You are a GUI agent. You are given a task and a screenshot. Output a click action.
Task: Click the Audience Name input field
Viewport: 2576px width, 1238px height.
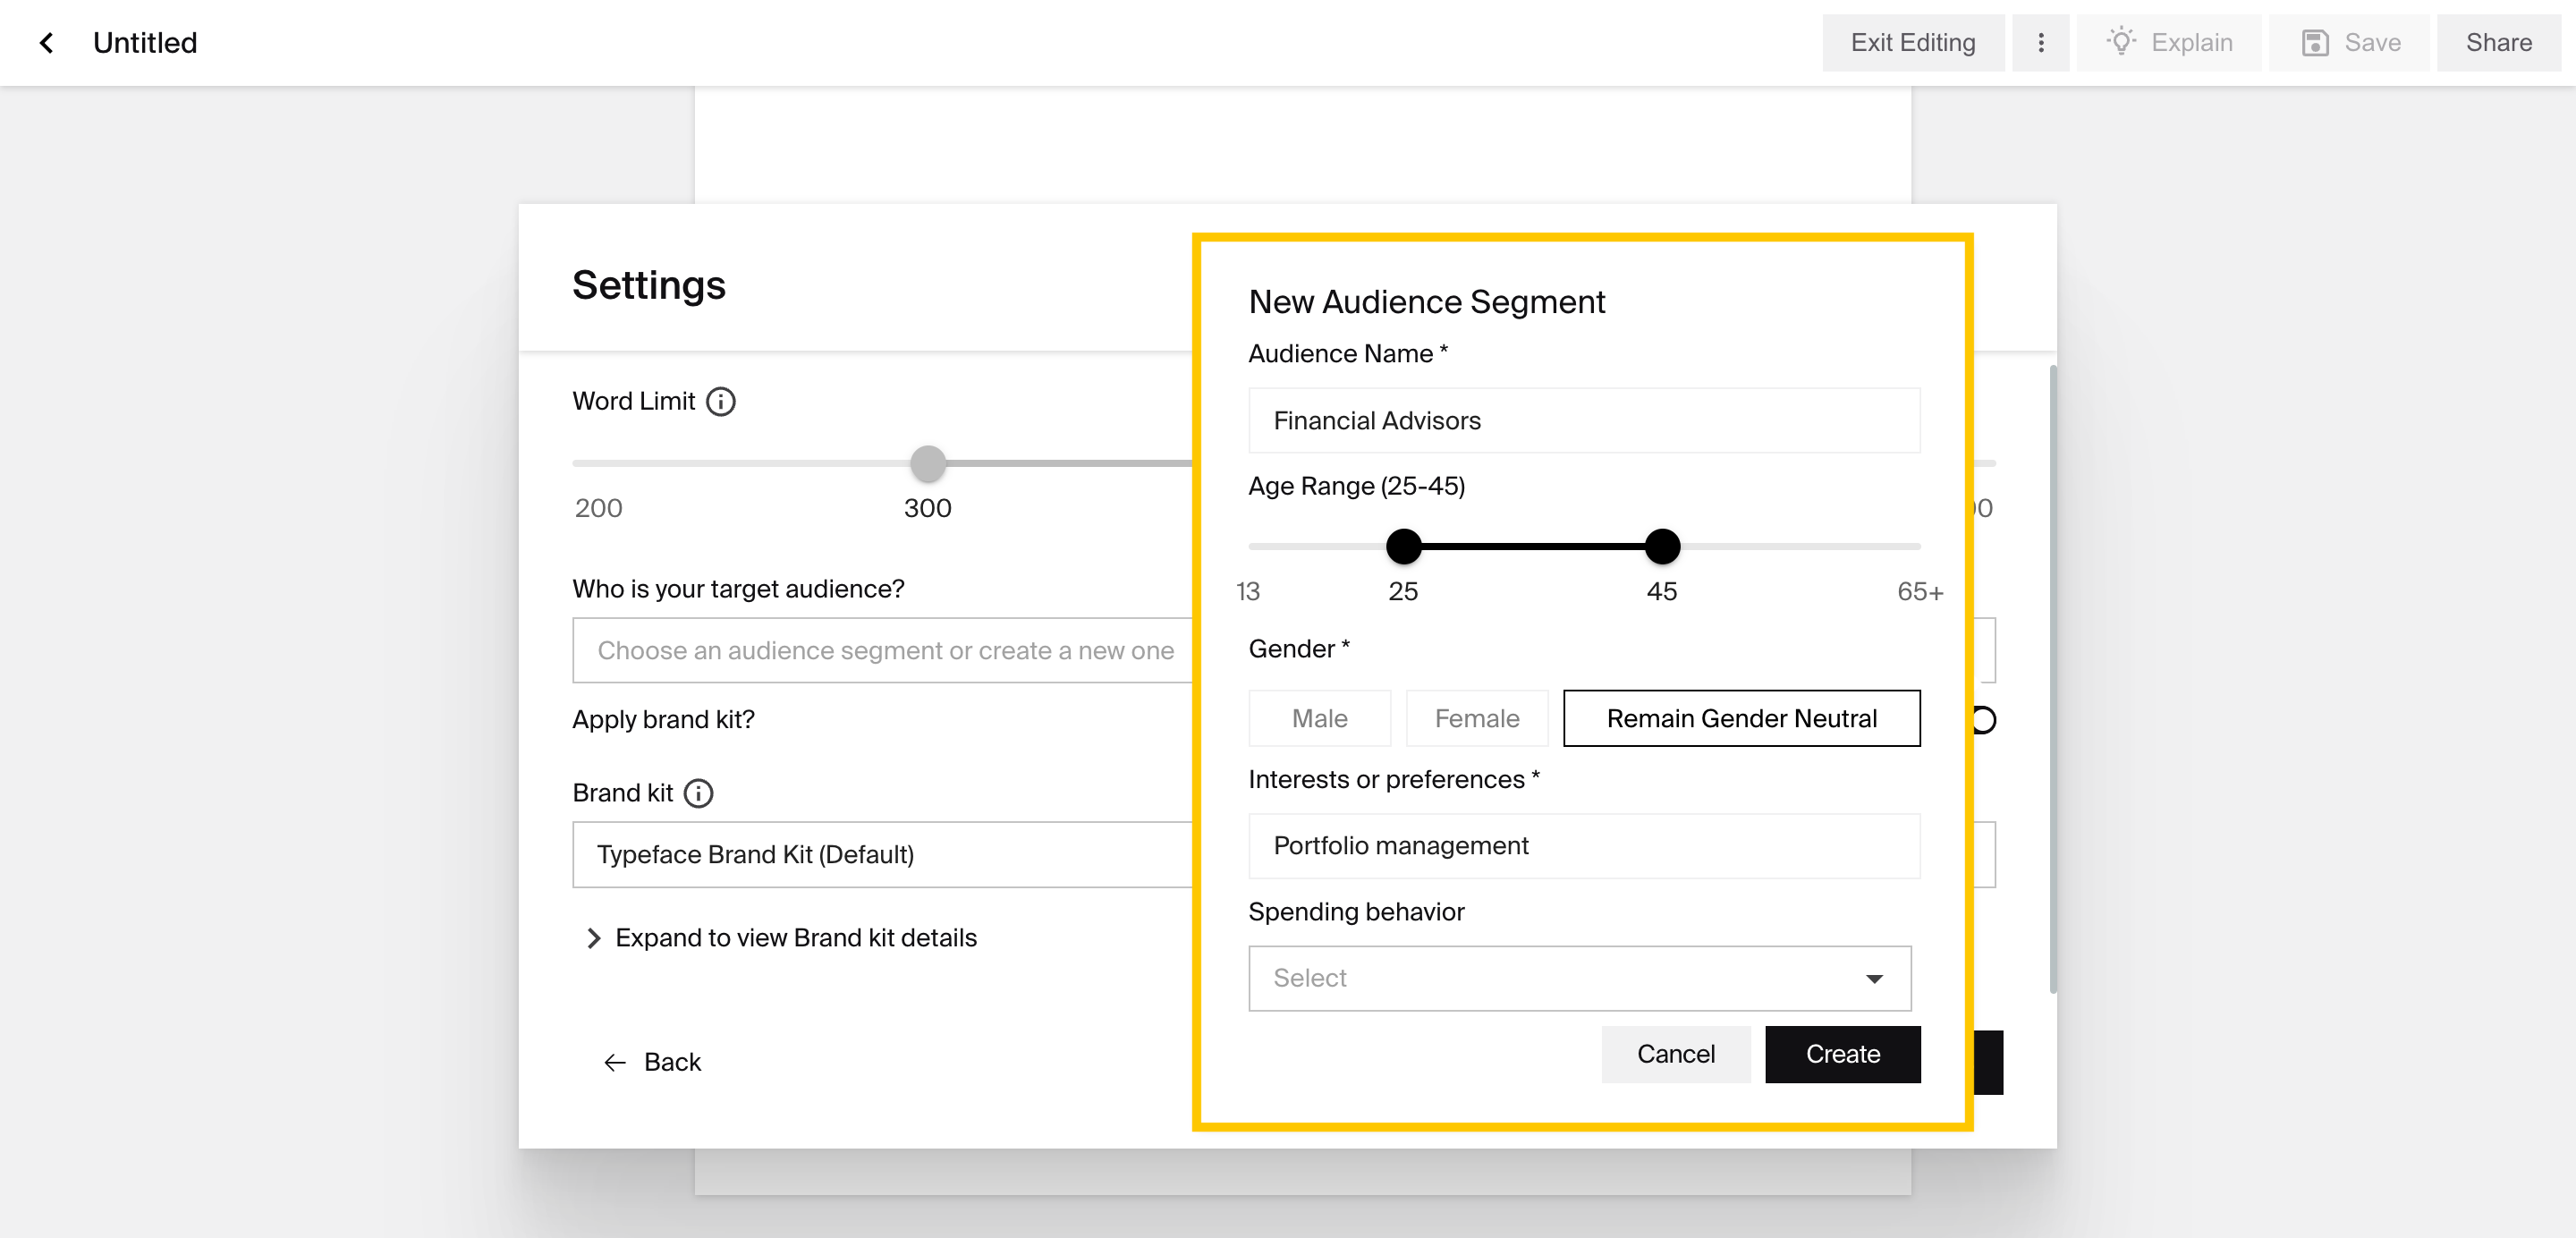coord(1583,421)
